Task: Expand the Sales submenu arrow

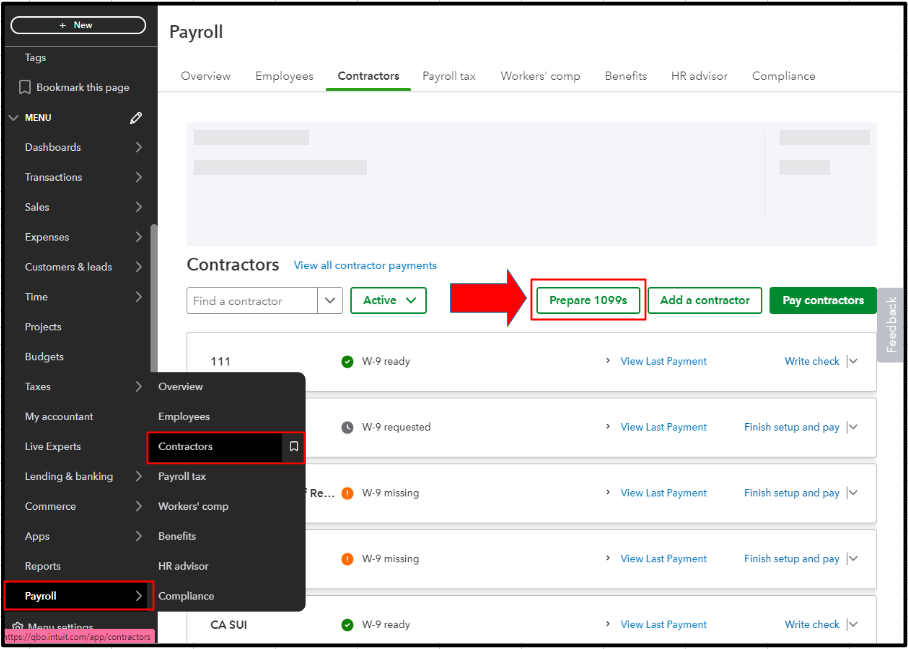Action: [138, 207]
